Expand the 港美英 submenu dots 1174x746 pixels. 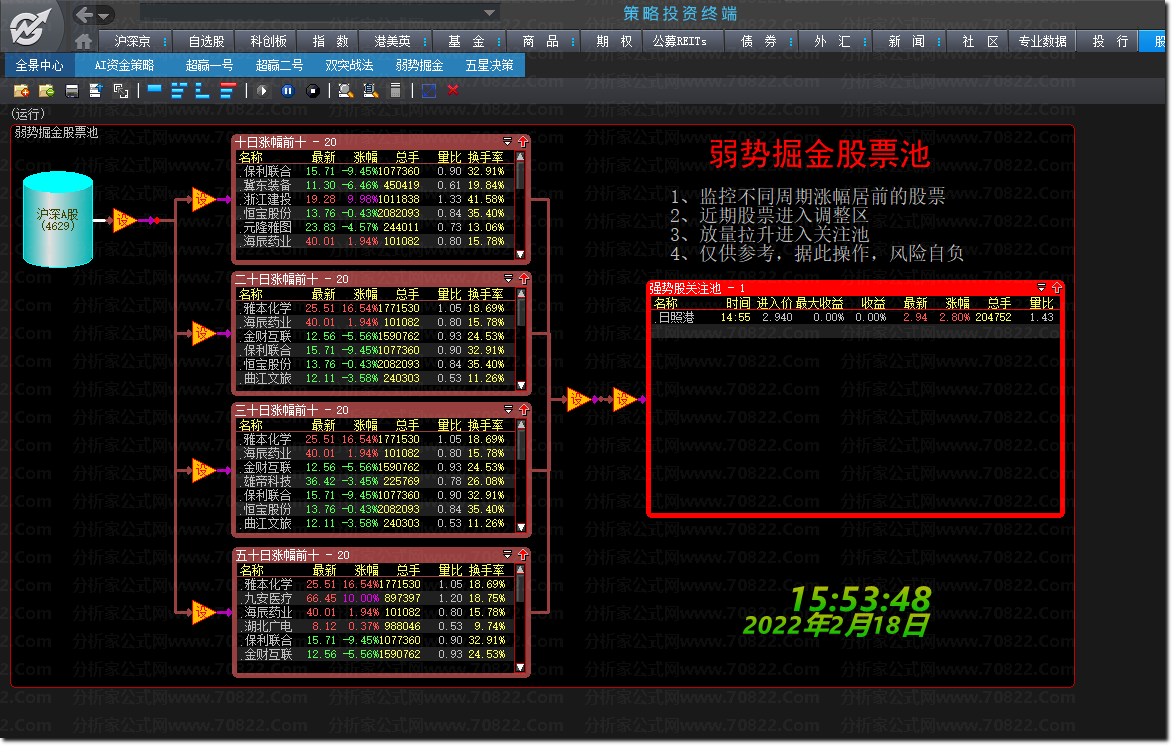pyautogui.click(x=425, y=42)
